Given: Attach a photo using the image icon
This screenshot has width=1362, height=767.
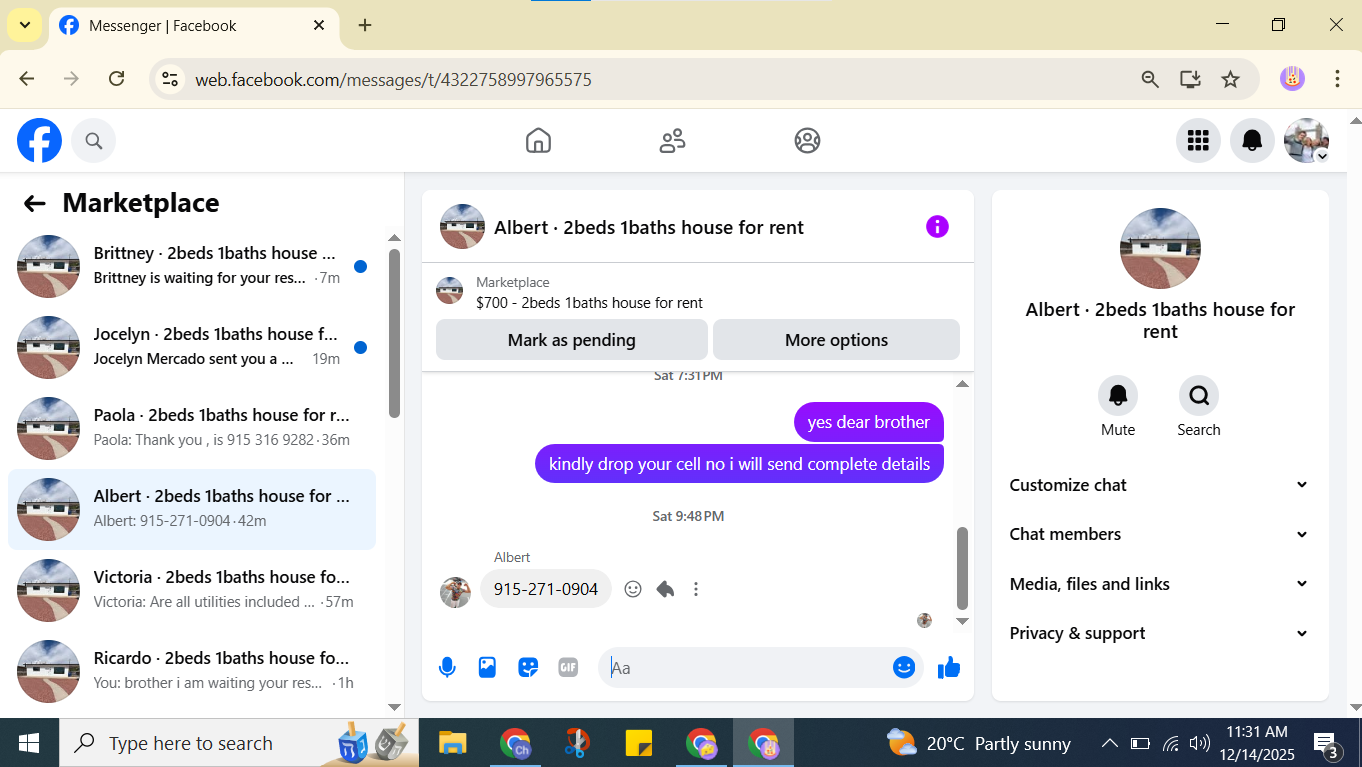Looking at the screenshot, I should click(x=487, y=668).
